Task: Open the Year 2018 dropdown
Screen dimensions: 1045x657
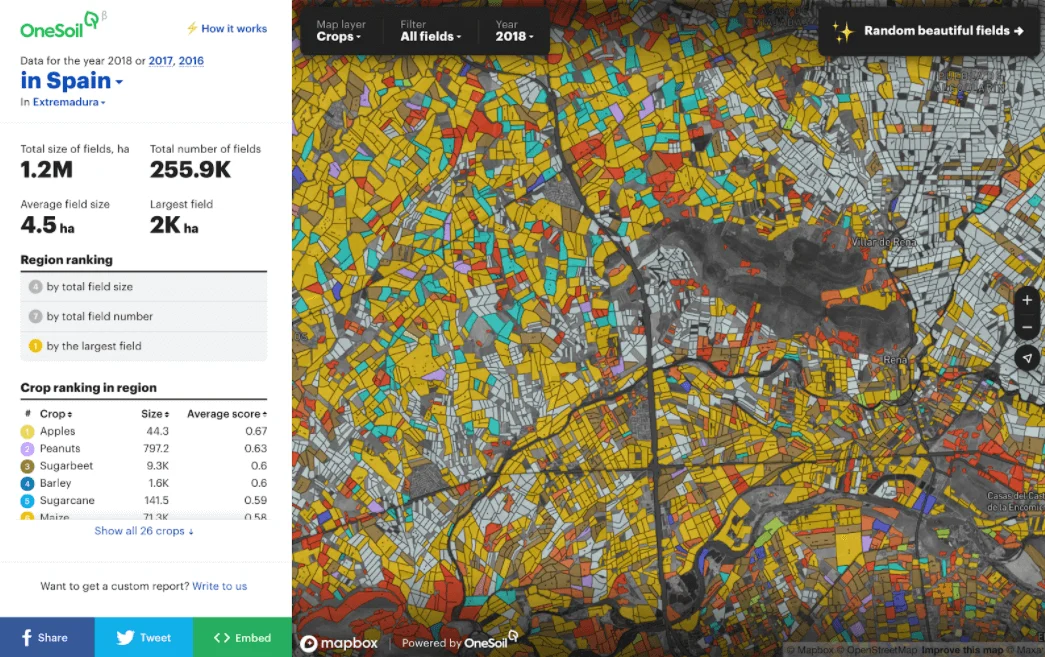Action: (514, 31)
